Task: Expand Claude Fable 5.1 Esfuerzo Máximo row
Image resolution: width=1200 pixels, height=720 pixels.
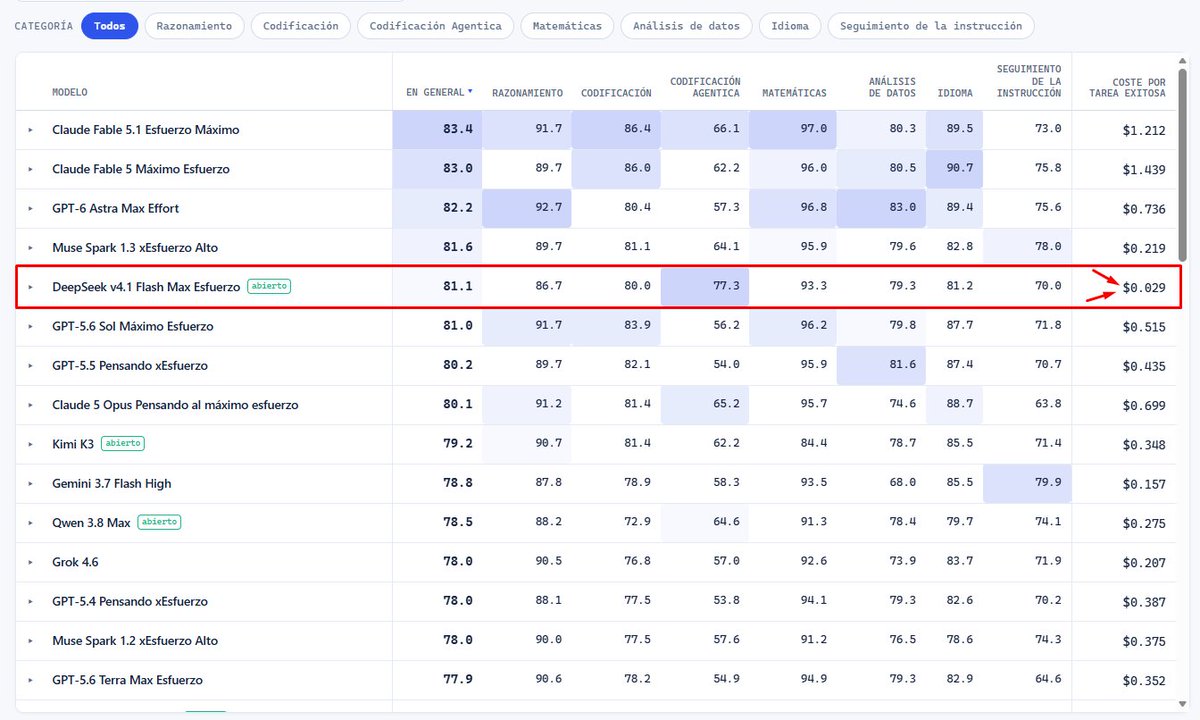Action: [x=30, y=130]
